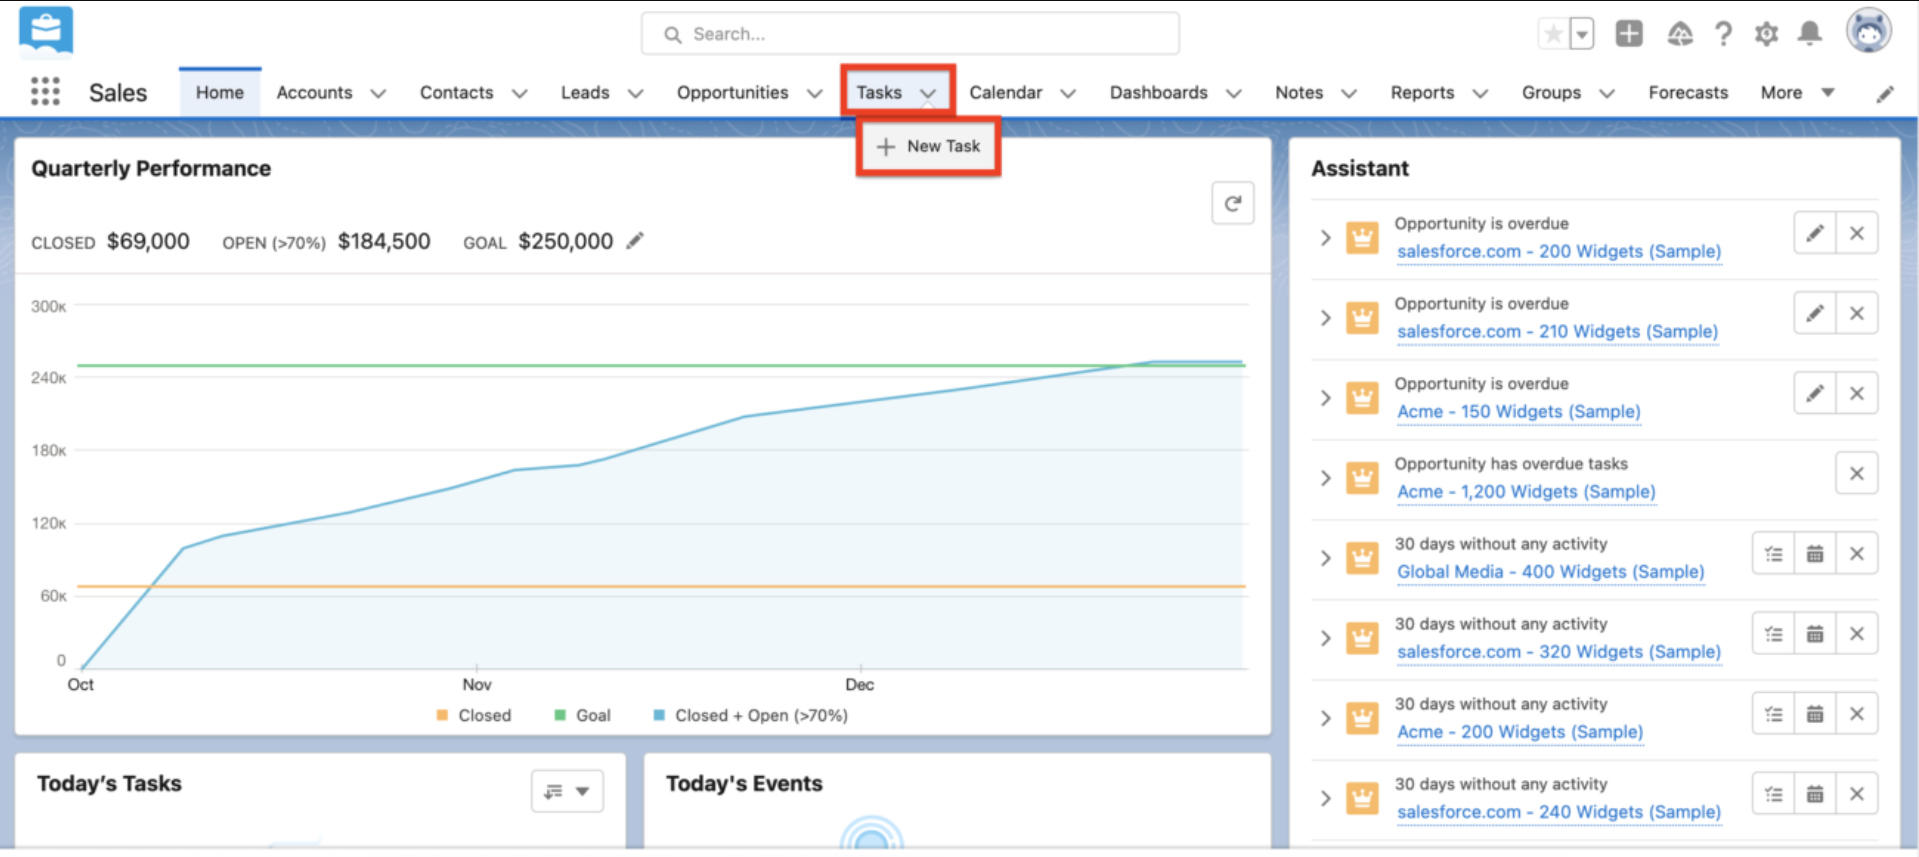This screenshot has width=1919, height=857.
Task: Open Acme - 150 Widgets (Sample) link
Action: (1519, 411)
